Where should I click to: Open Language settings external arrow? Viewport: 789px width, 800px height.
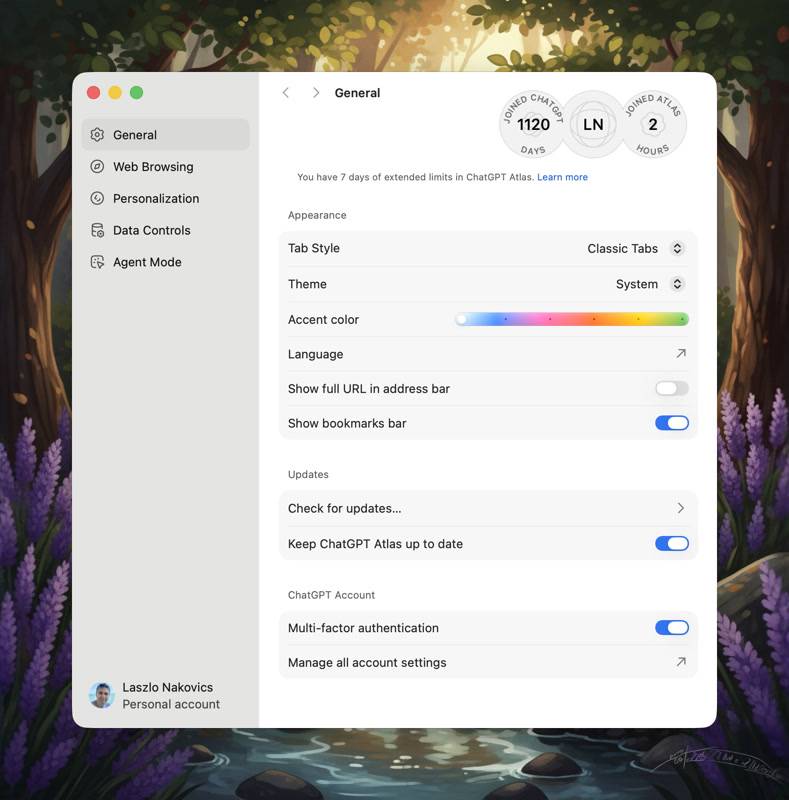681,354
